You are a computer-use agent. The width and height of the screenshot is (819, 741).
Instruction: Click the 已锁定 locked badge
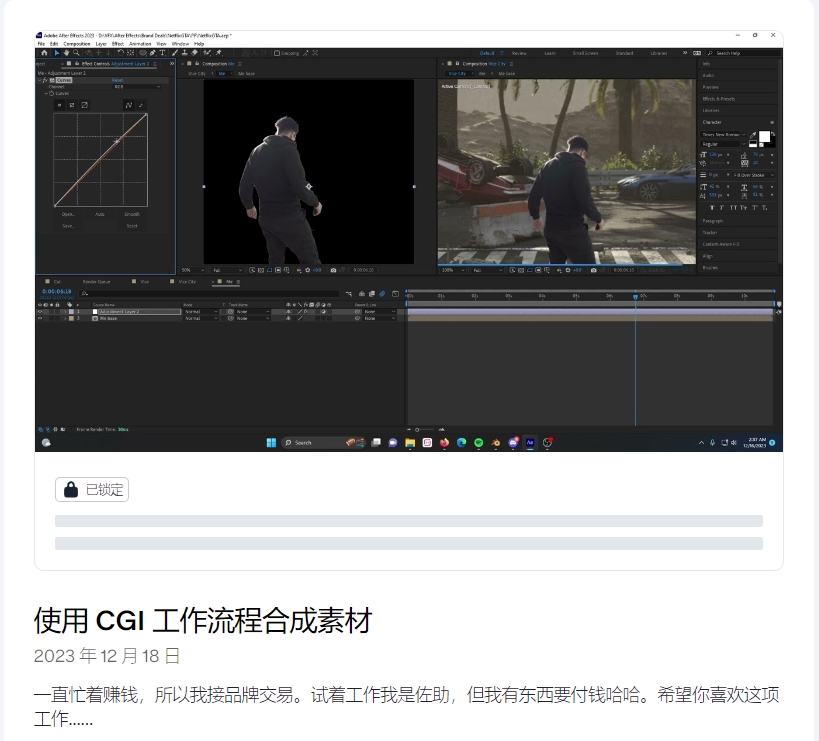tap(92, 490)
